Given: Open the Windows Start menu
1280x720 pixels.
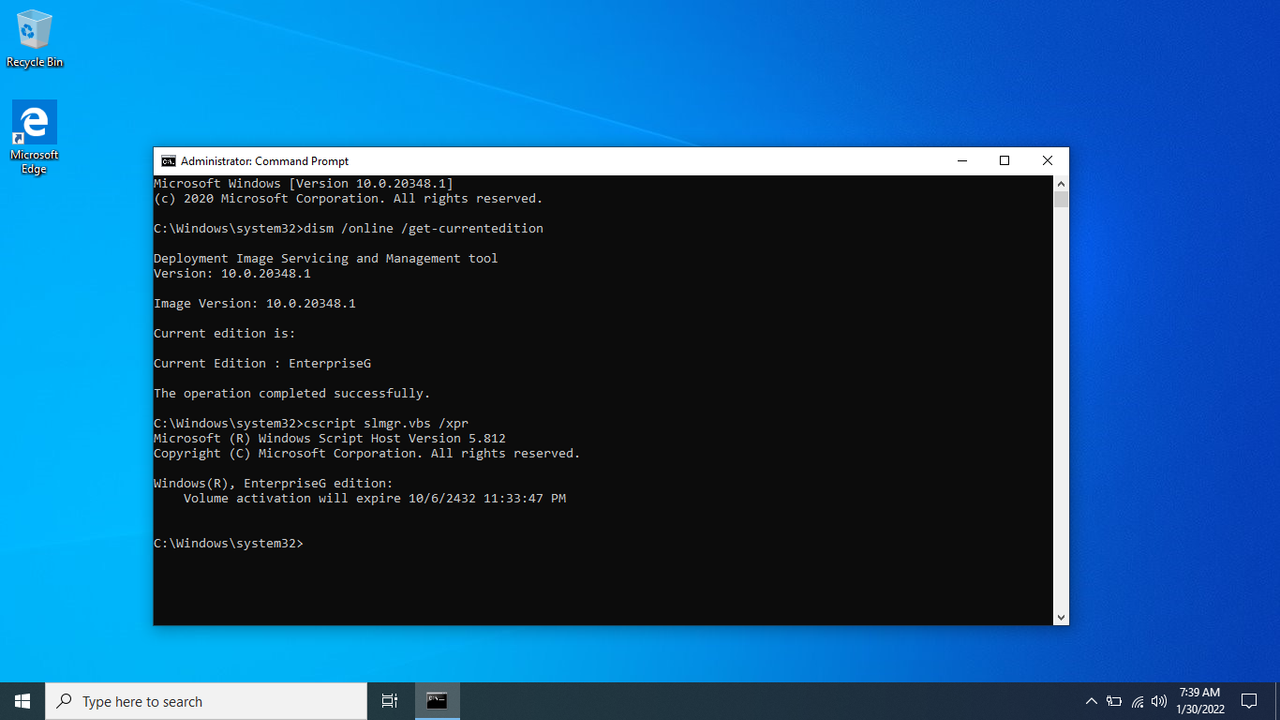Looking at the screenshot, I should point(22,701).
